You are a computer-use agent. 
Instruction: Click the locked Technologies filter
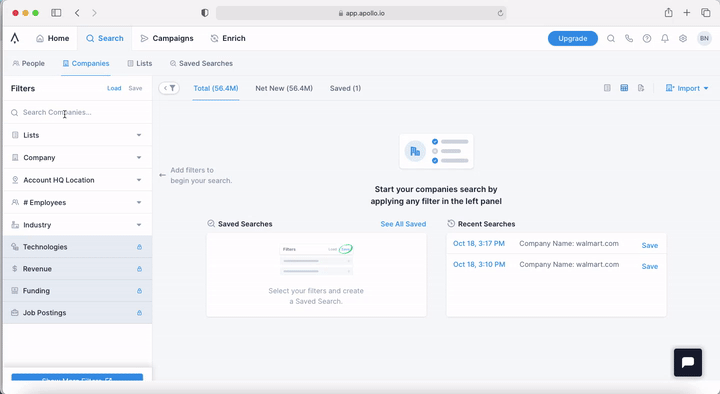tap(77, 247)
